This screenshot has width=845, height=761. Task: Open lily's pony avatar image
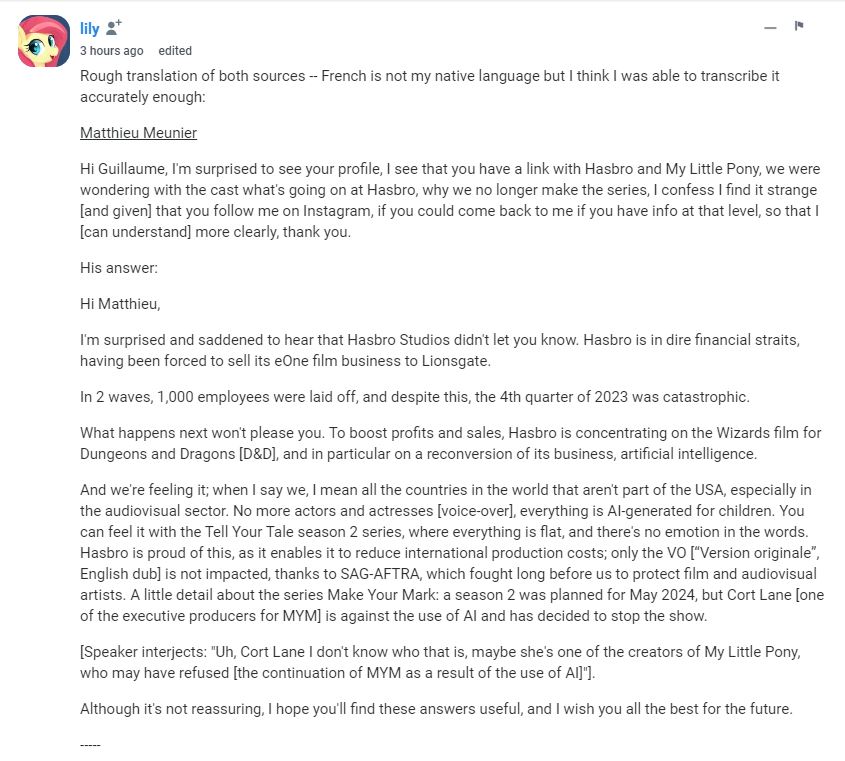coord(43,41)
